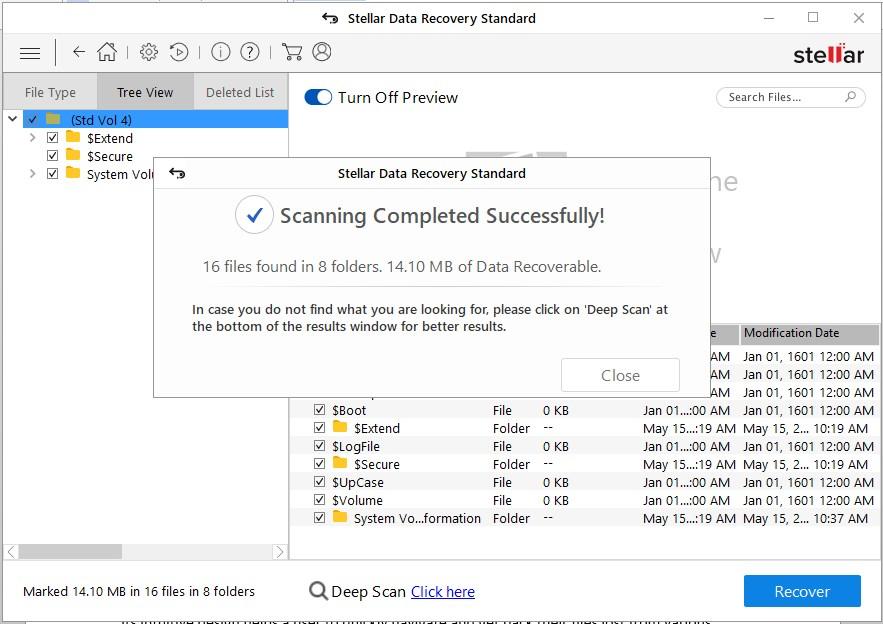
Task: Open the hamburger menu
Action: [30, 53]
